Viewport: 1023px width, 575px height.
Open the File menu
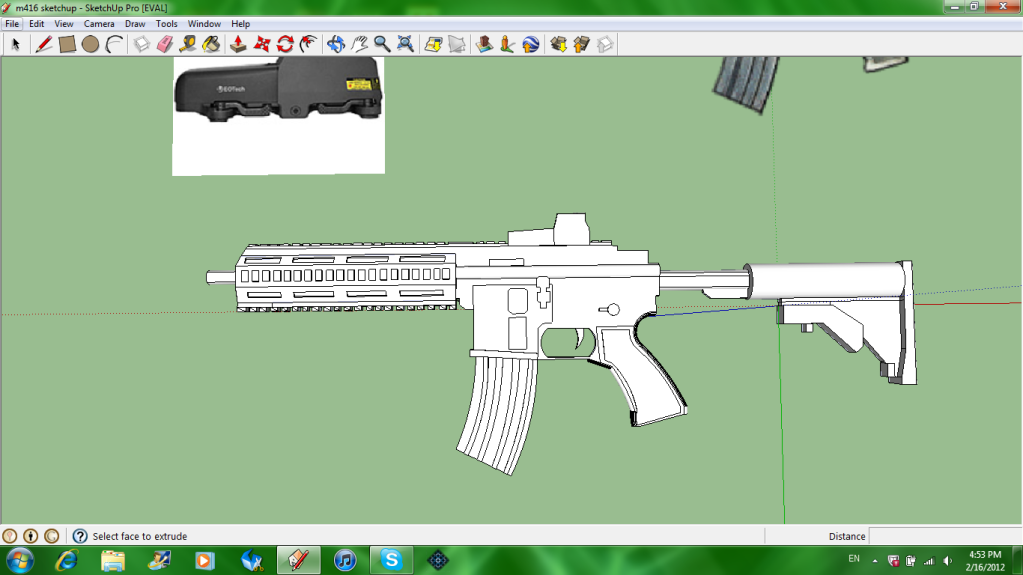12,23
